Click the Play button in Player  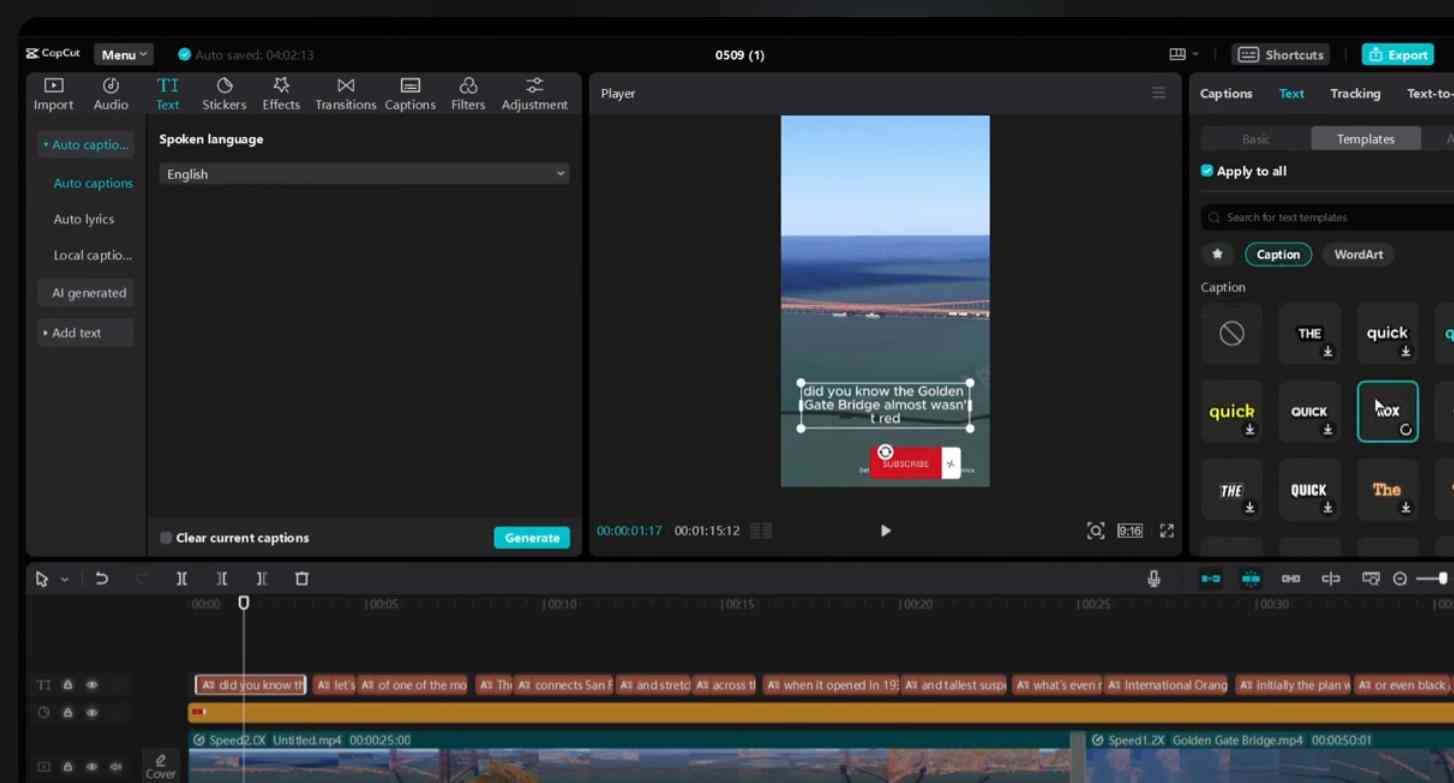[x=885, y=531]
